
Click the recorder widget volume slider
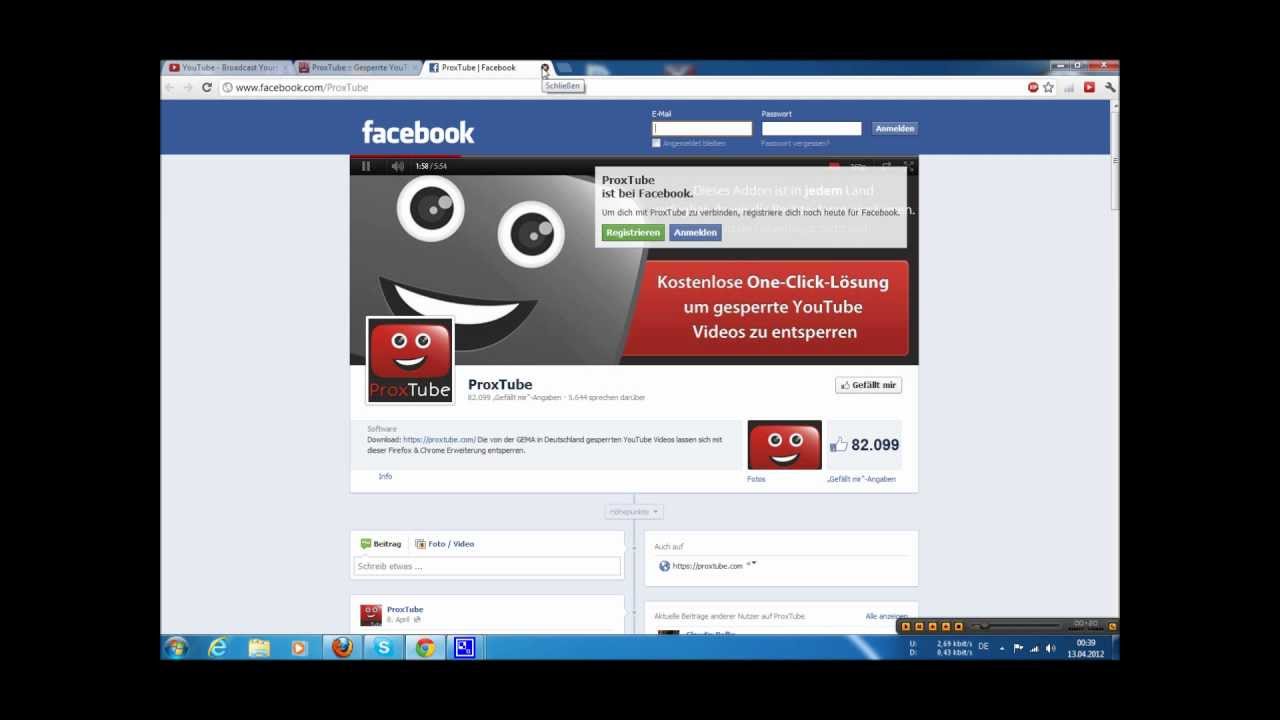click(x=1018, y=626)
